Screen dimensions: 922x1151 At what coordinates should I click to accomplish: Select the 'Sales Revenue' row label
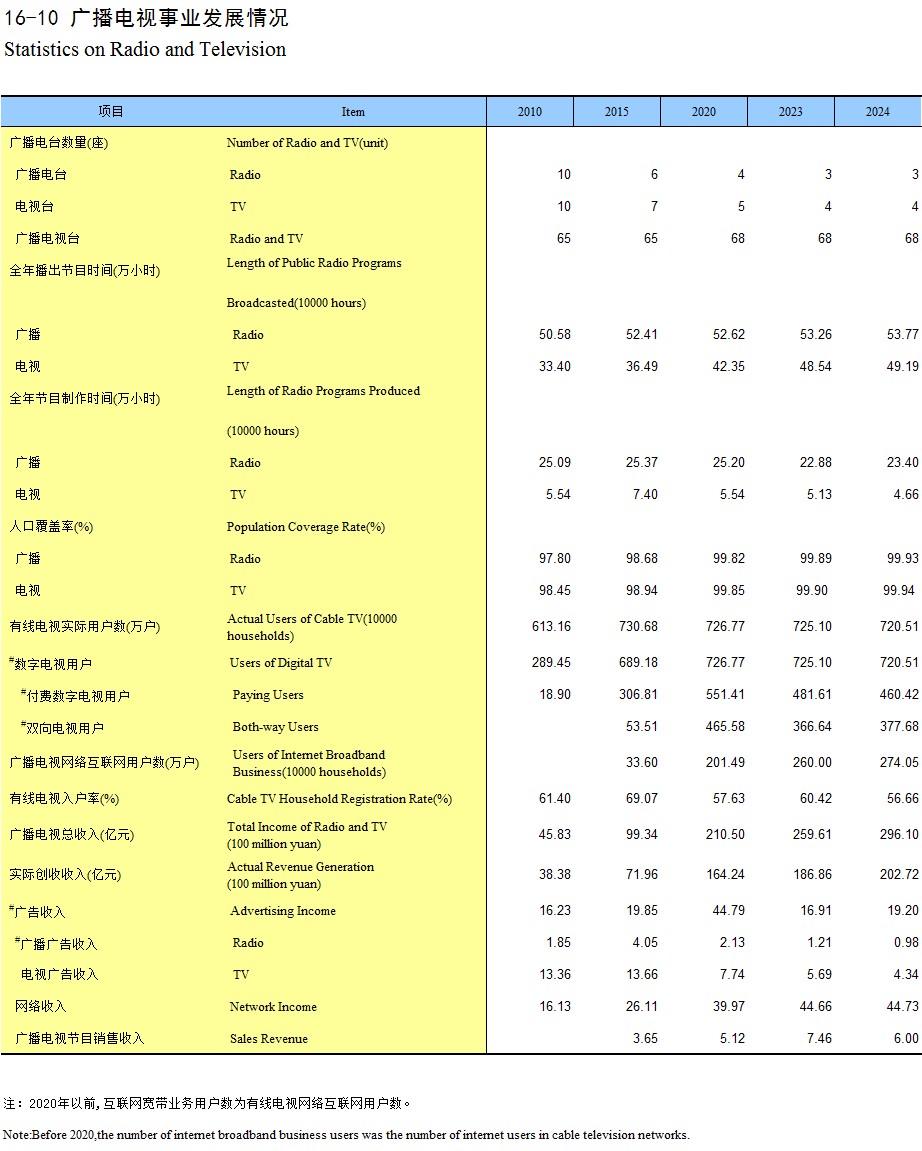tap(269, 1039)
